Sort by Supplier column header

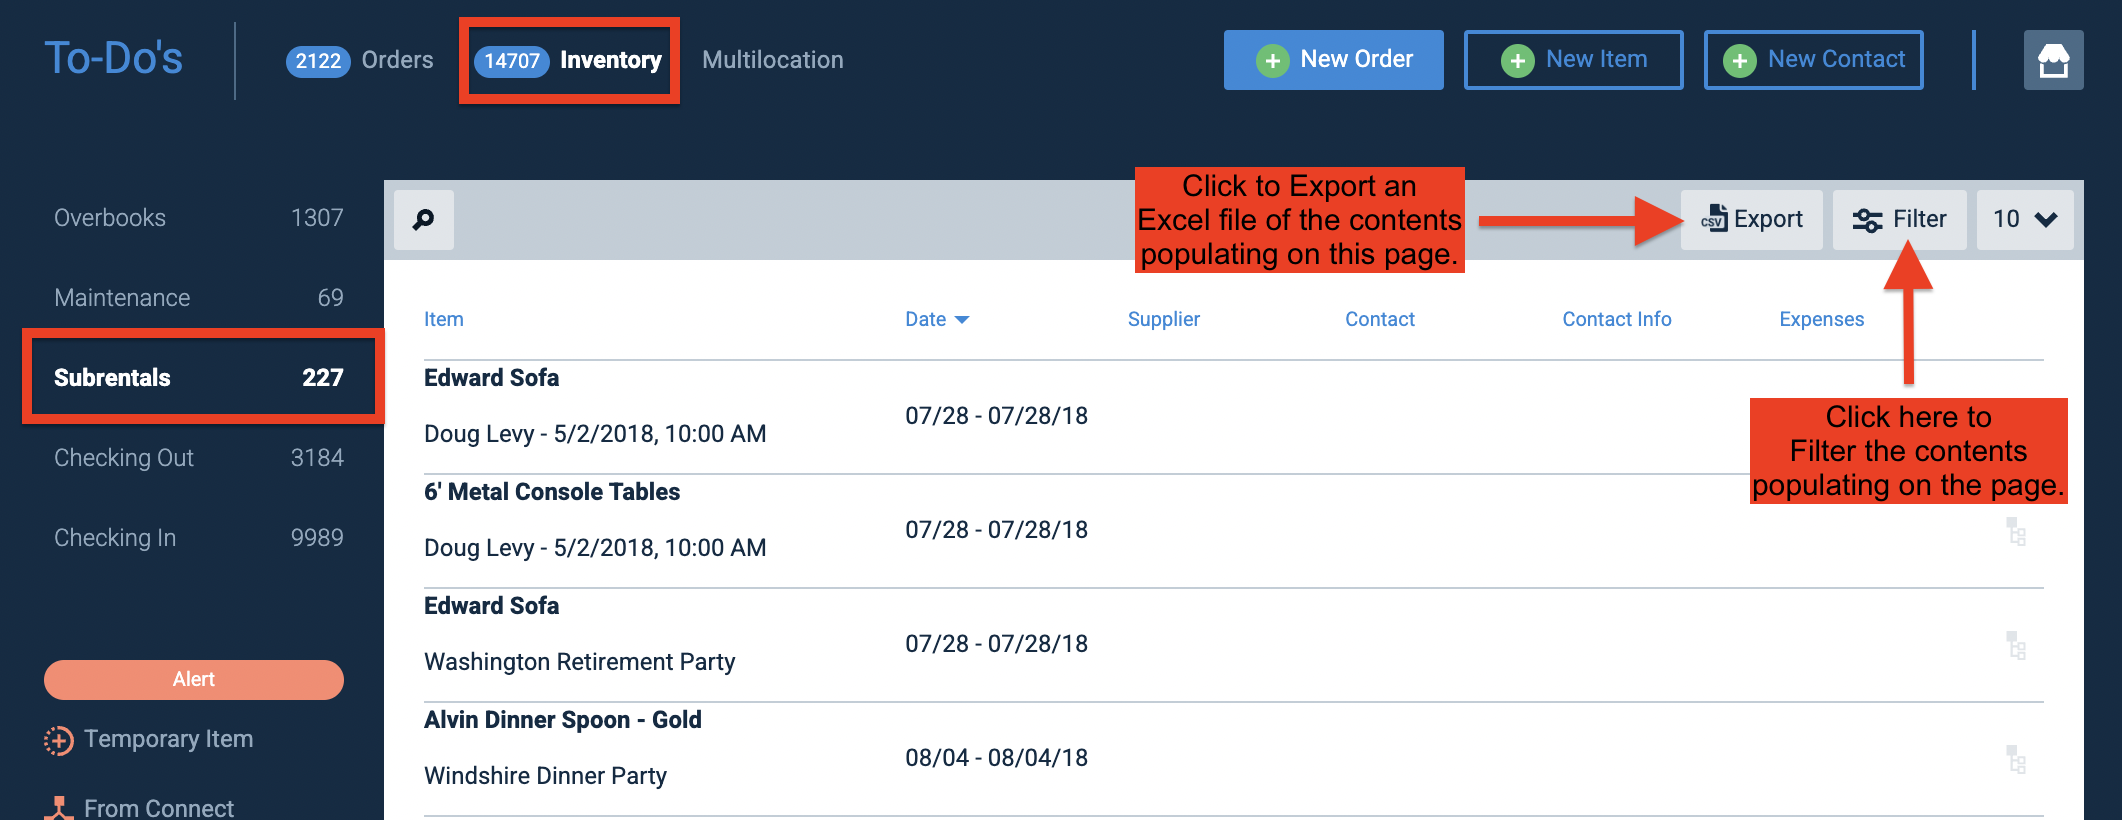1163,319
